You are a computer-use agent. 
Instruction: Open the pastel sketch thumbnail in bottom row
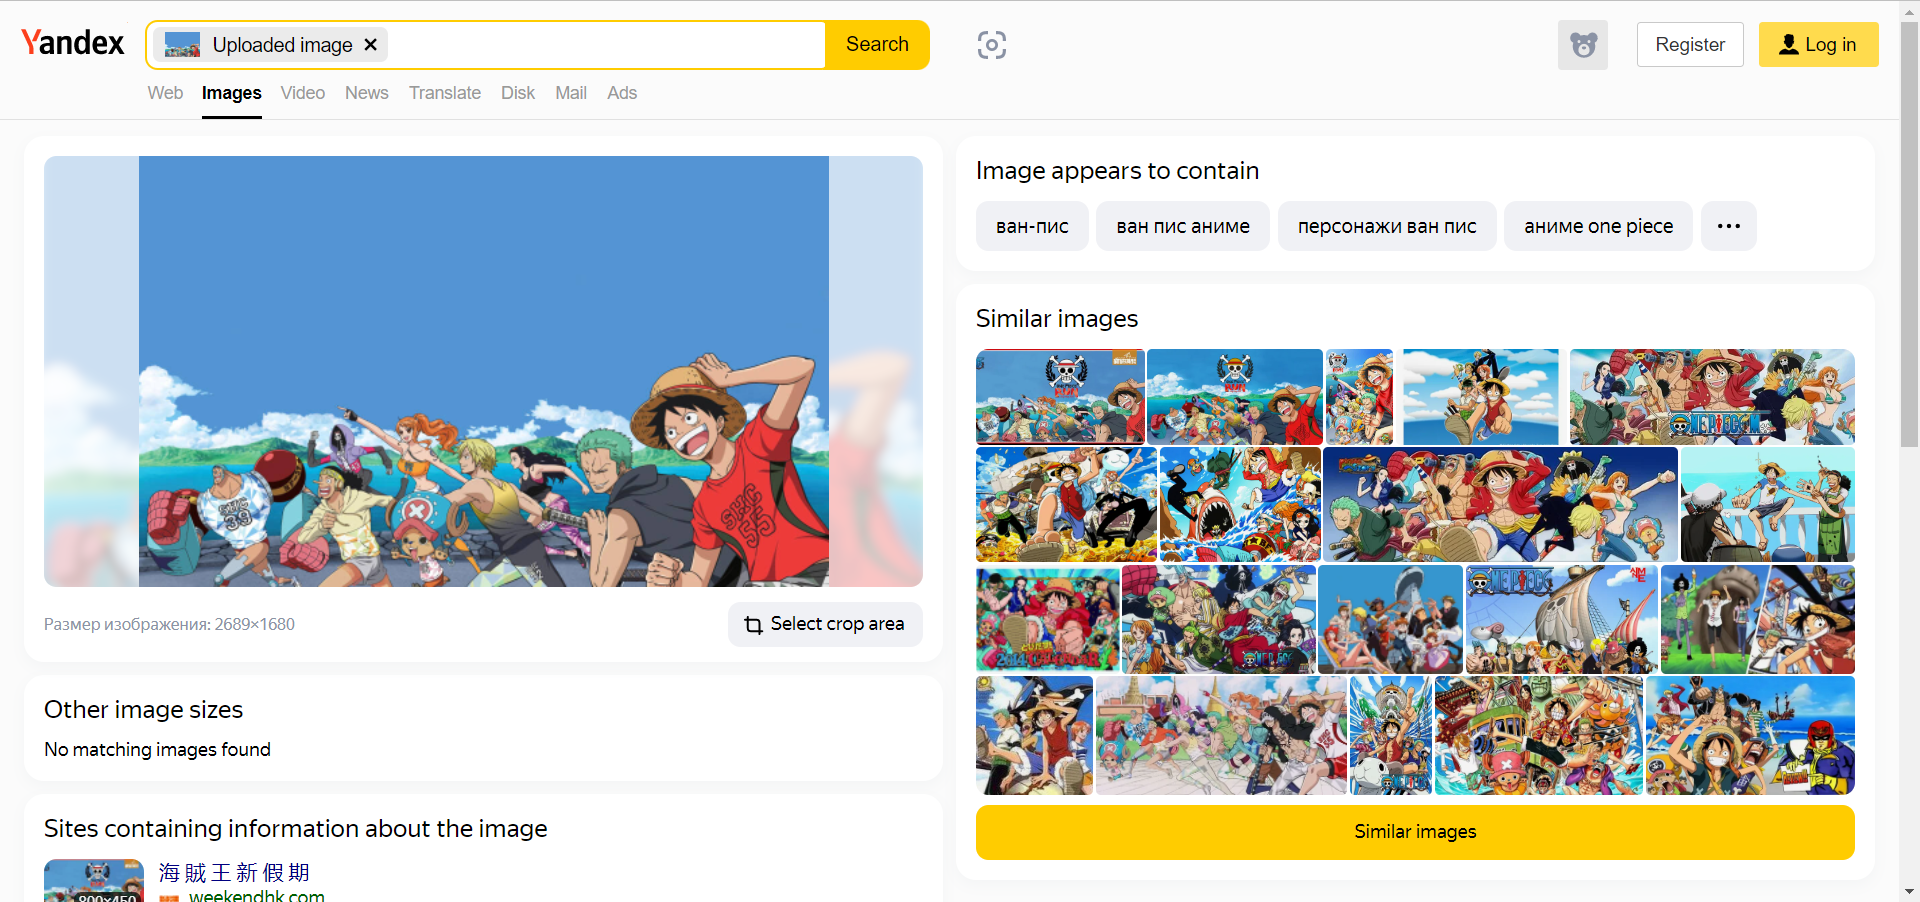click(1221, 735)
